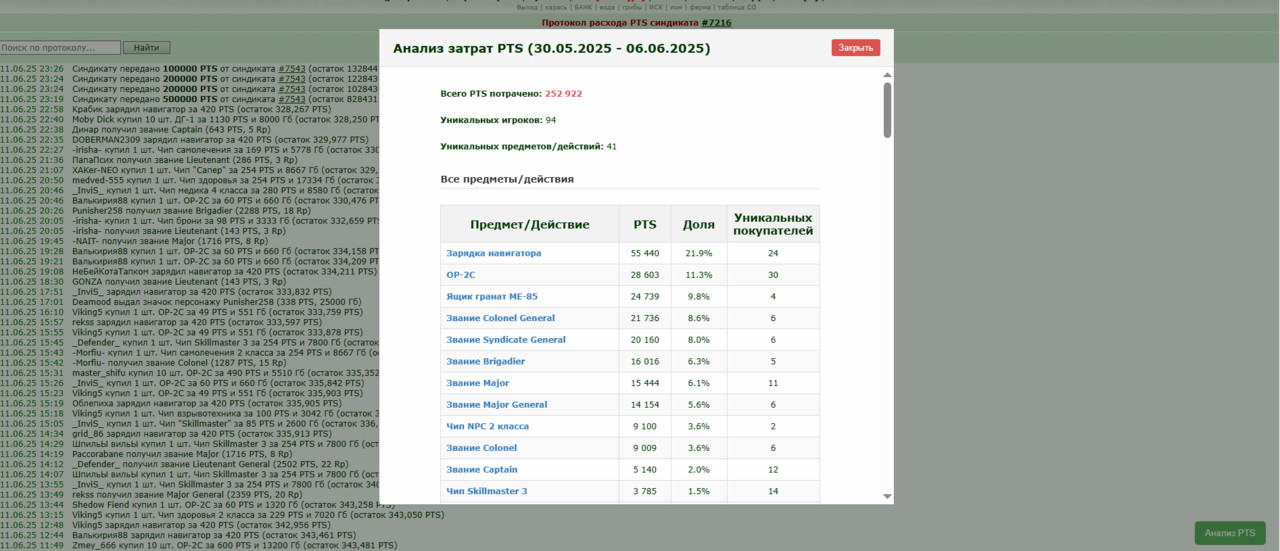Open the БАНК link in top navigation
Viewport: 1280px width, 551px height.
[x=583, y=7]
